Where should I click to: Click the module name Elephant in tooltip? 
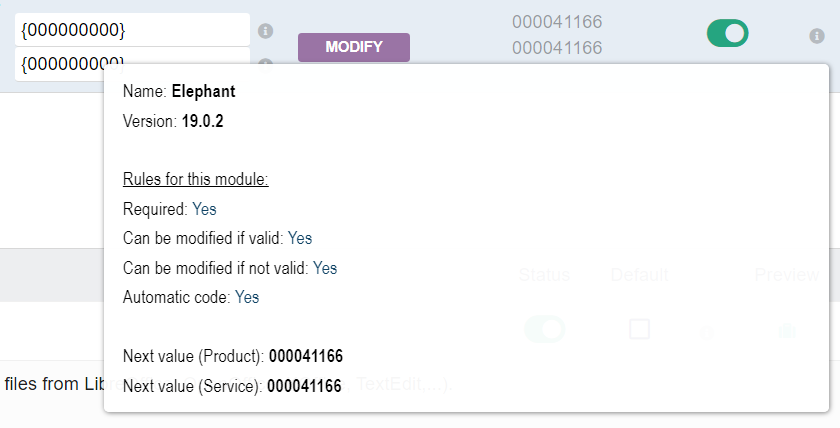203,92
